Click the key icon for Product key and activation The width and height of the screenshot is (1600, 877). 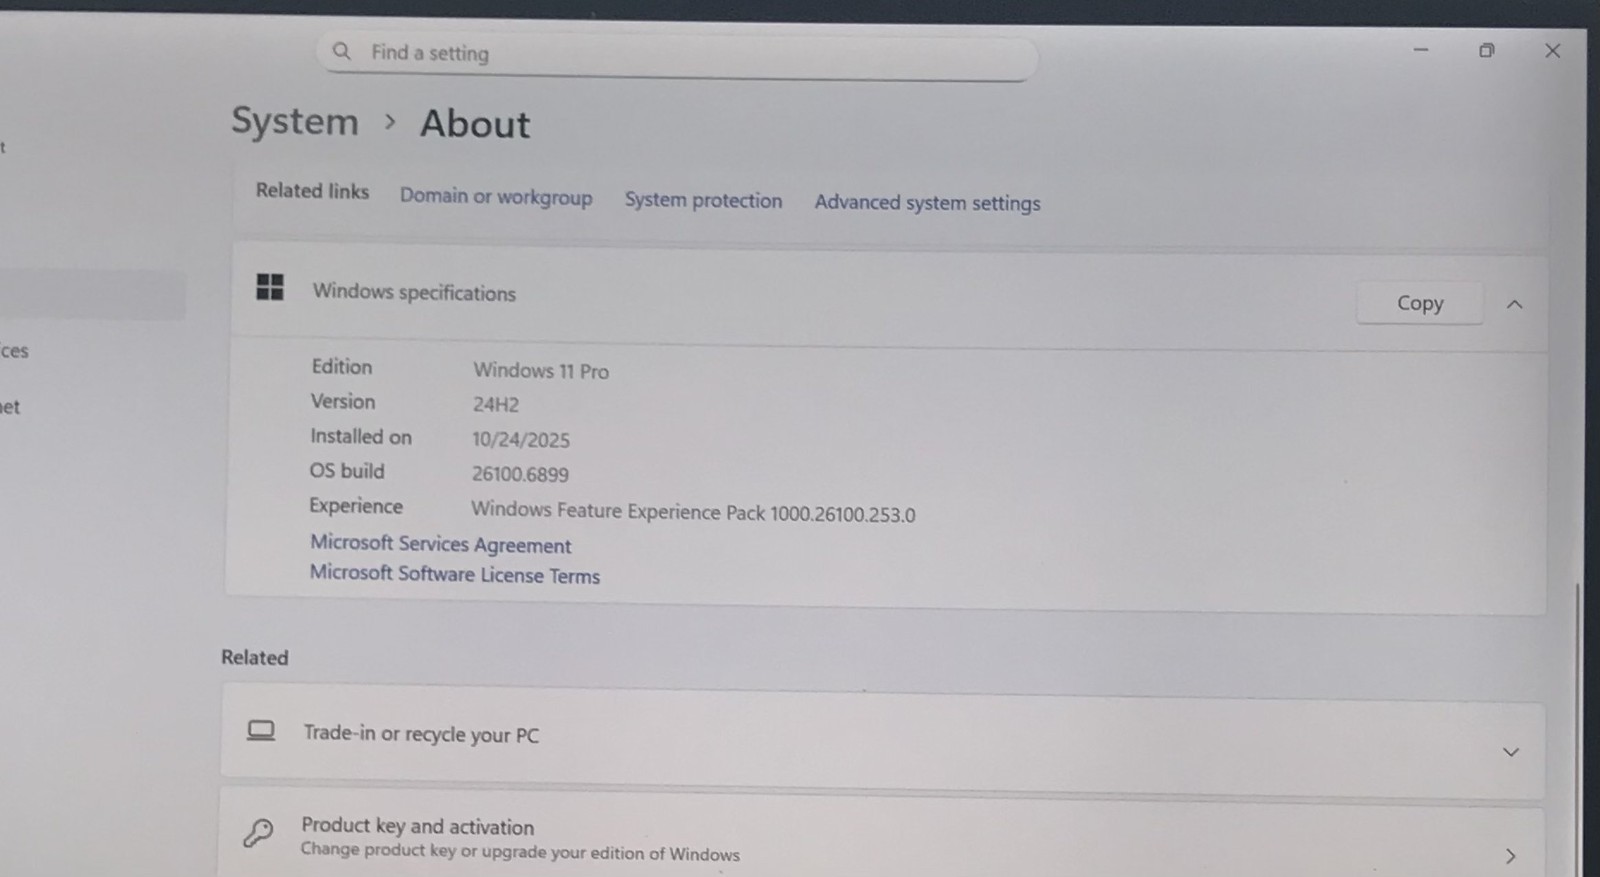tap(258, 833)
